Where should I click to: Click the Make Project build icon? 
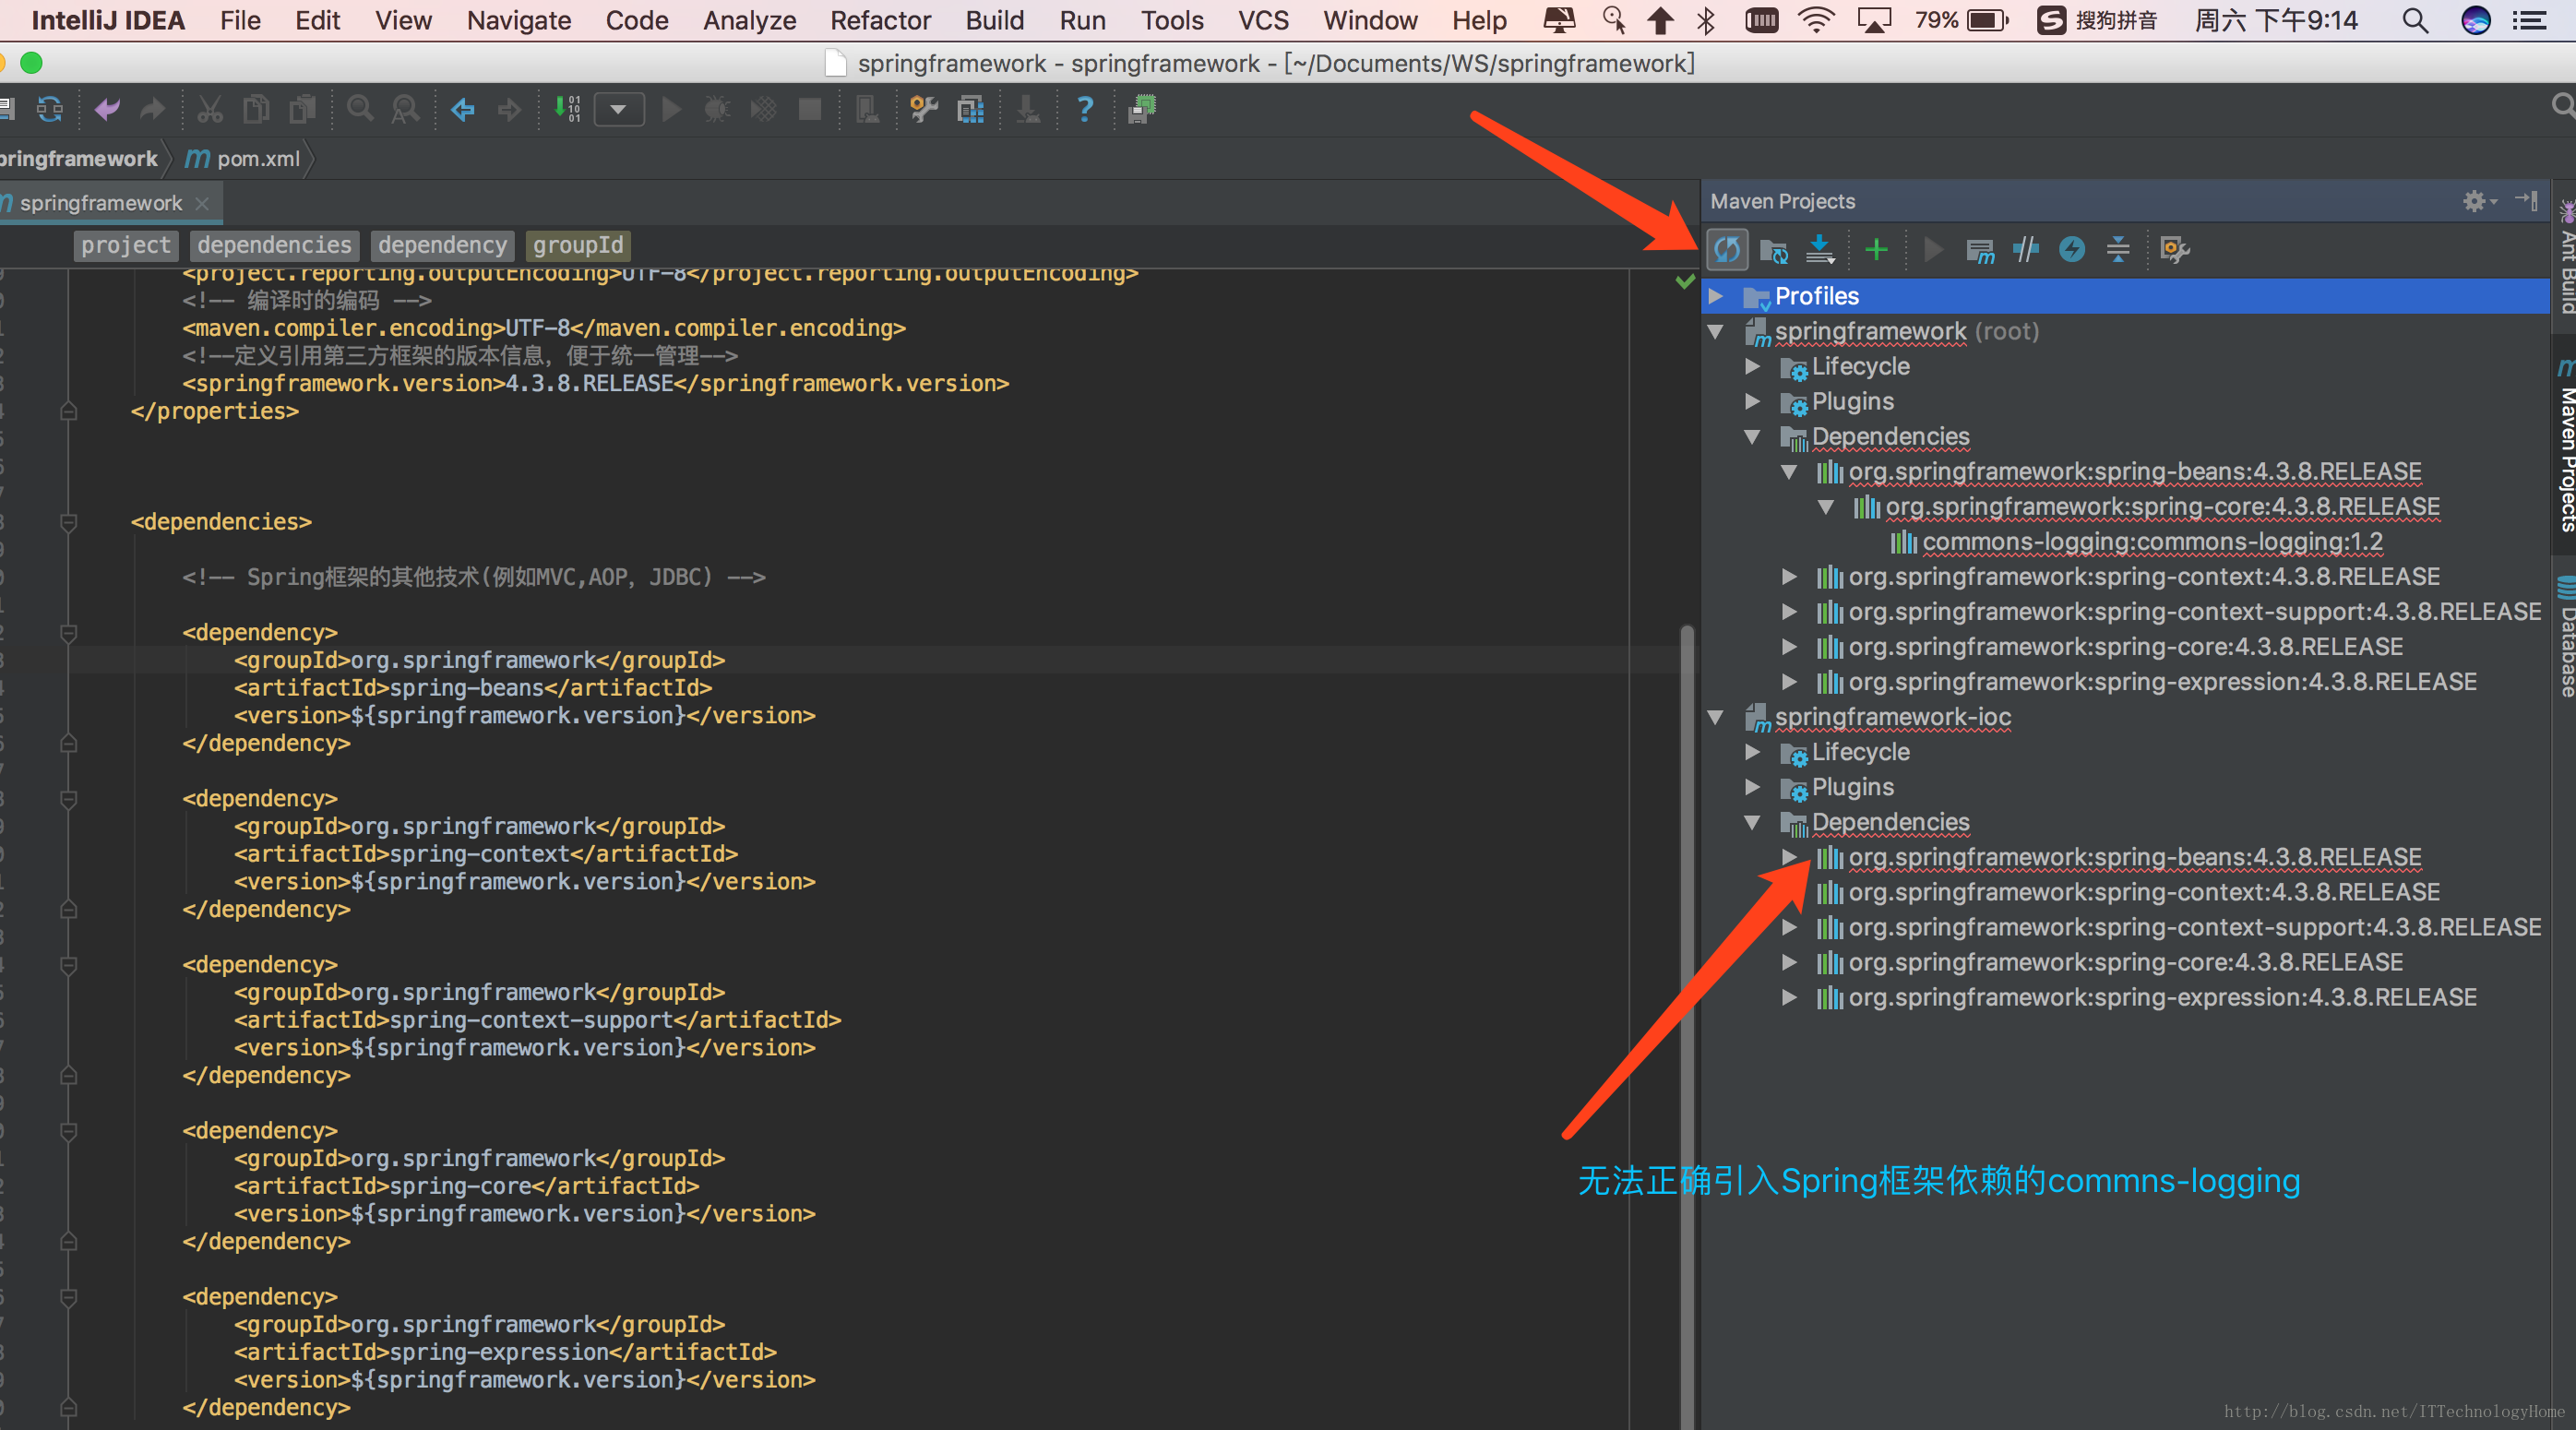pos(567,109)
